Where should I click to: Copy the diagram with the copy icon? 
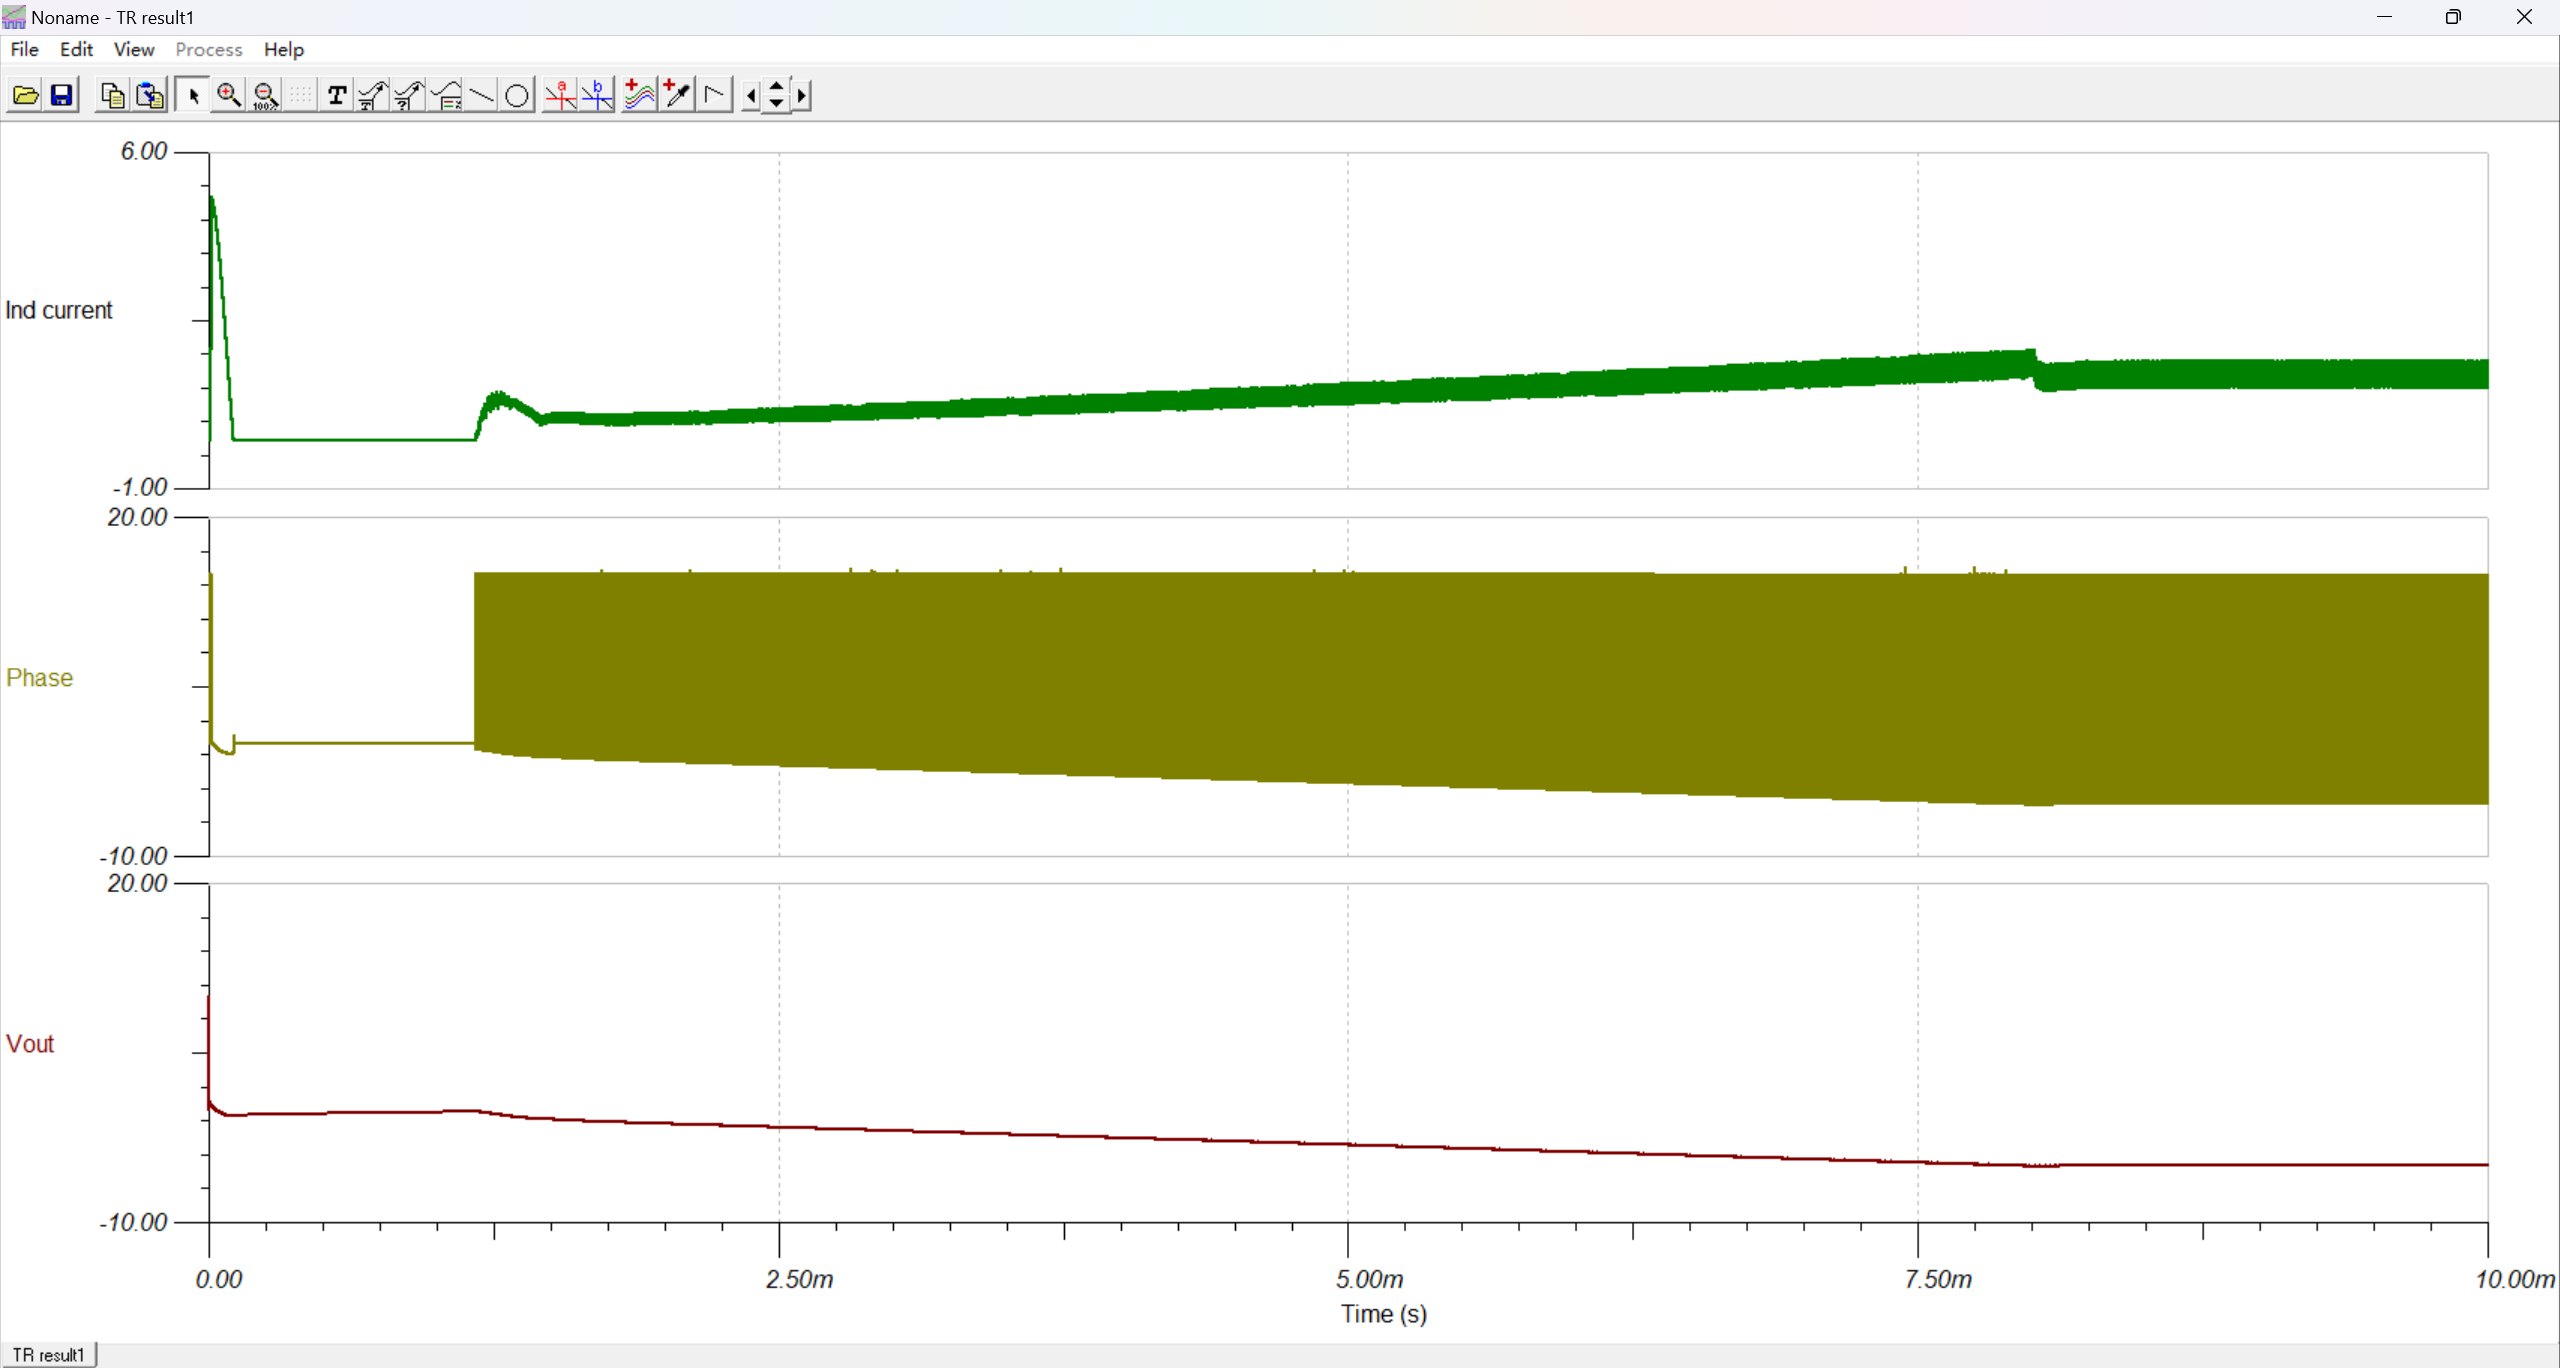pos(113,95)
